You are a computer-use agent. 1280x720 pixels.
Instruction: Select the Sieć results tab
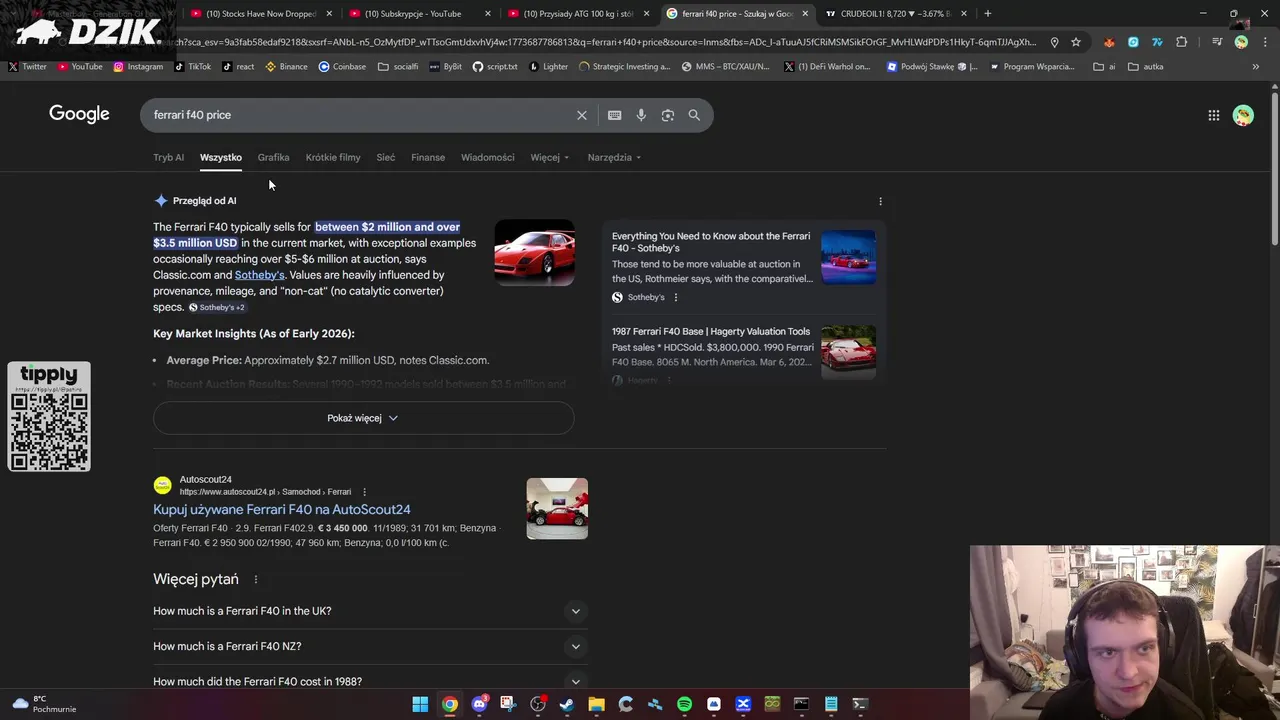tap(385, 157)
